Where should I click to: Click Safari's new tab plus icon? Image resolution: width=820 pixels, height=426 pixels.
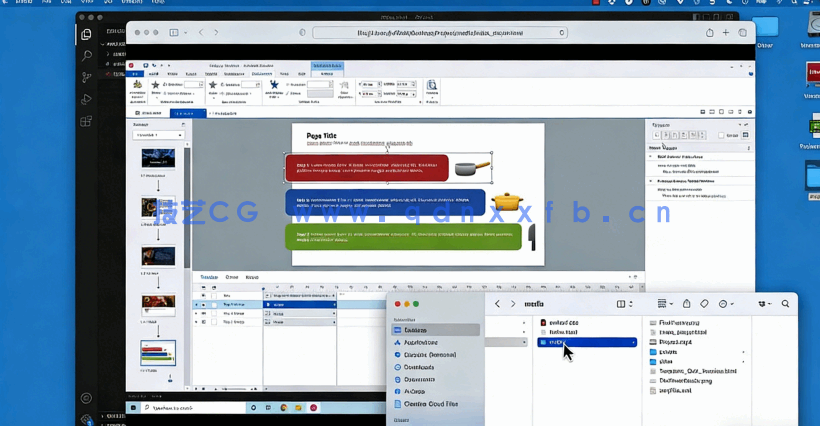point(726,32)
